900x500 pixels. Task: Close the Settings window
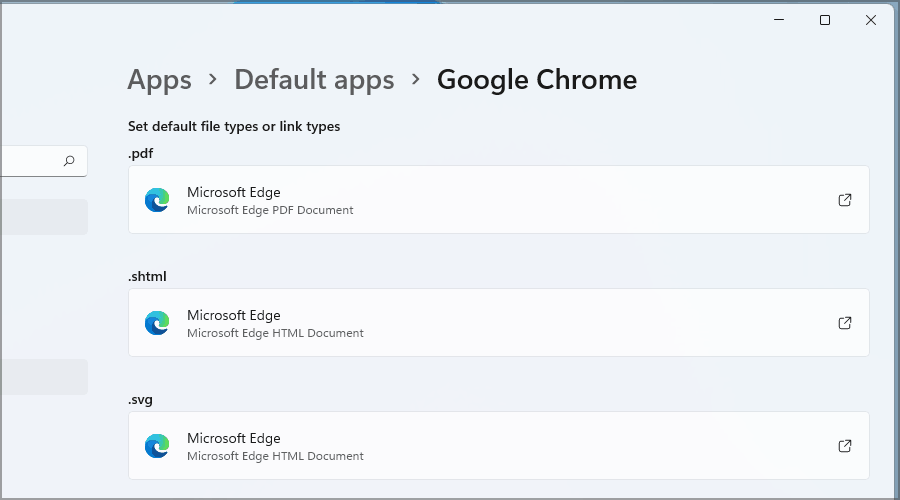871,20
